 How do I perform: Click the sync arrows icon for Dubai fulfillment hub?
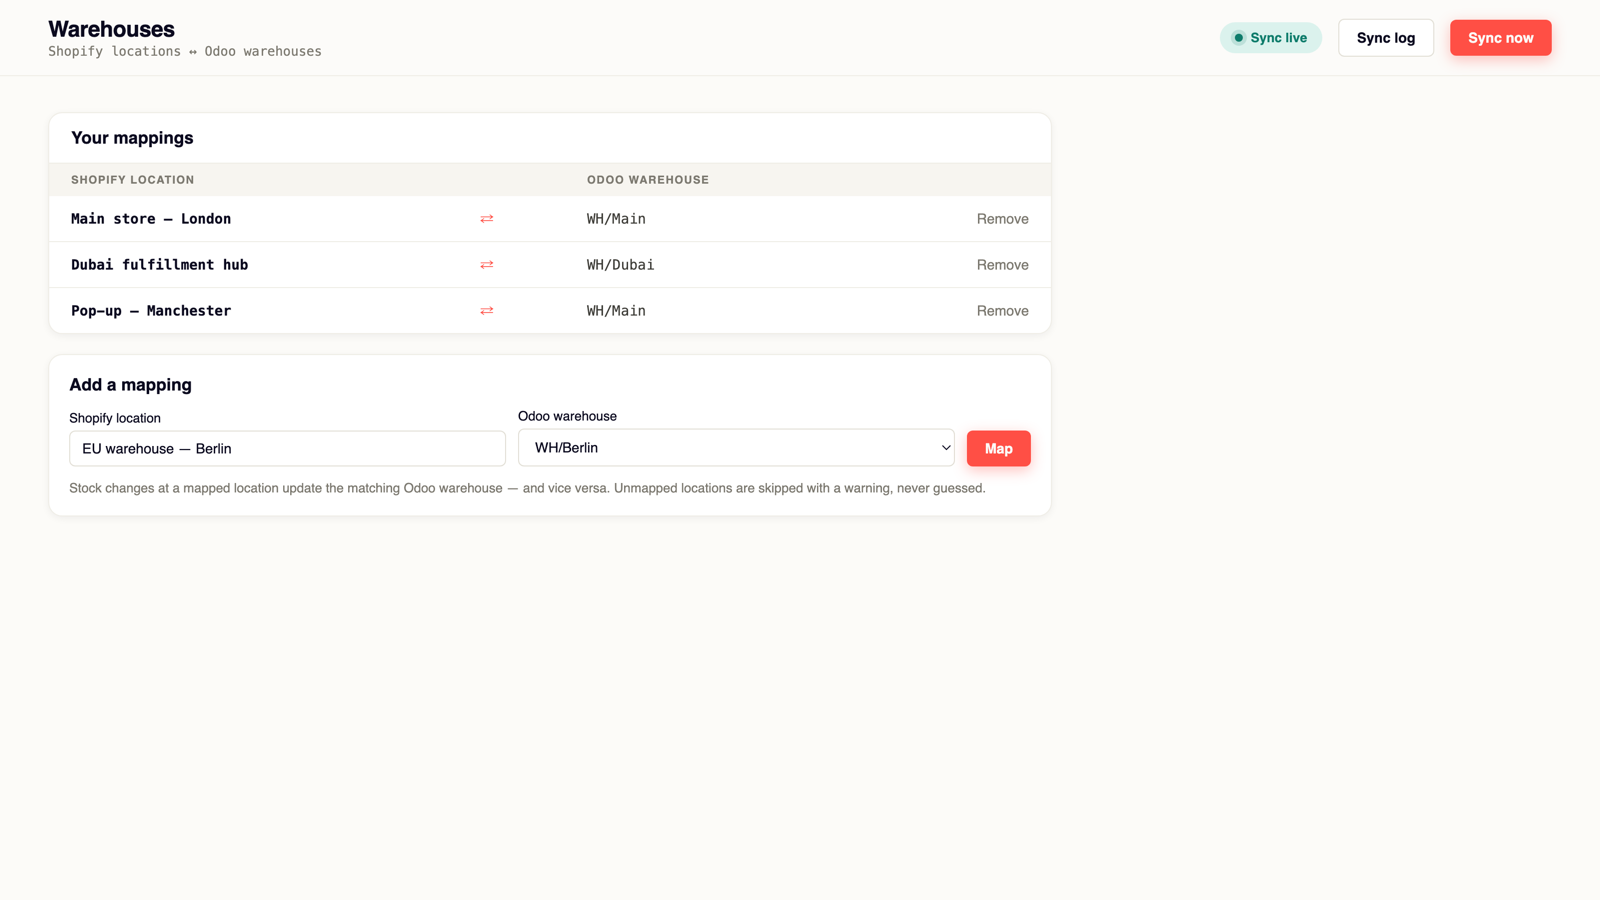click(x=487, y=265)
